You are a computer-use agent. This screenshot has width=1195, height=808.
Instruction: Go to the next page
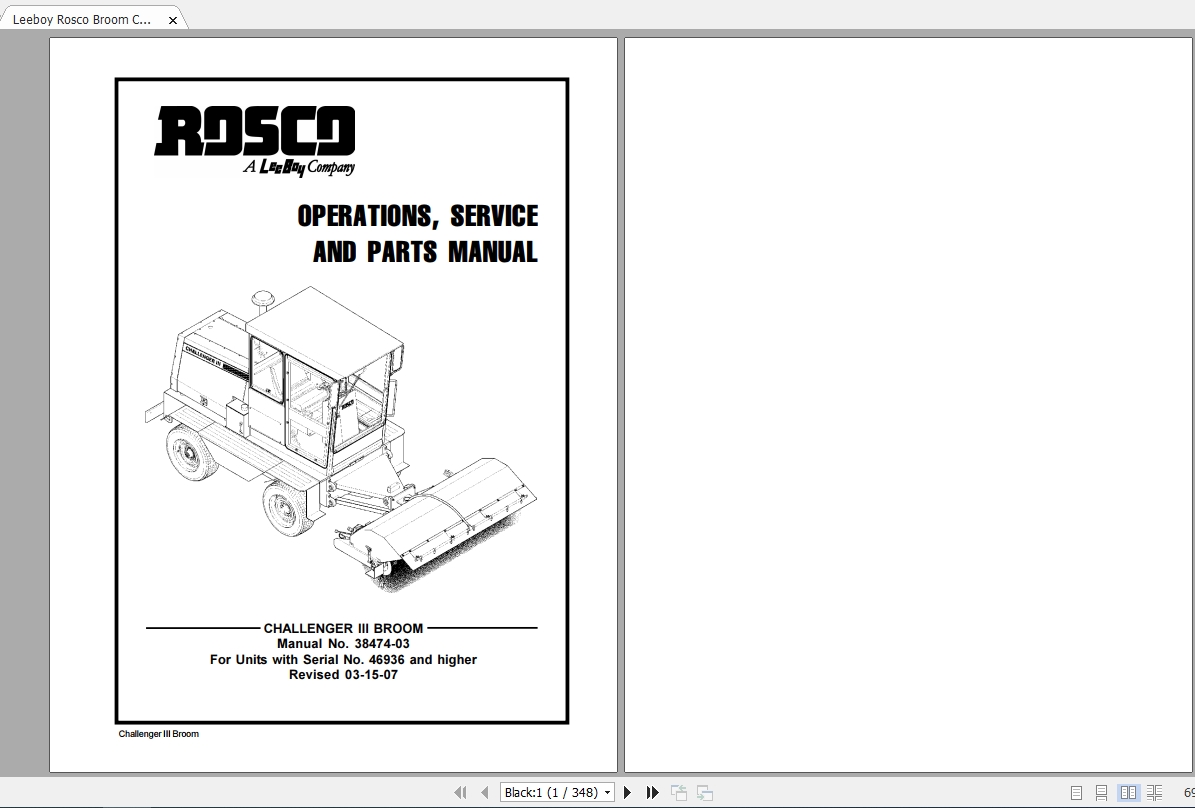(627, 793)
